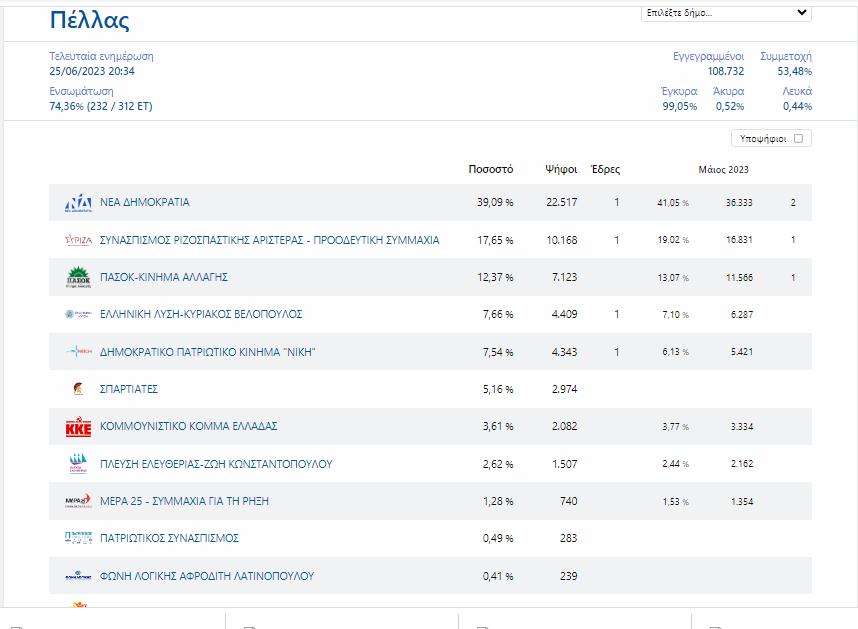Open the ΕΛΛΗΝΙΚΗ ΛΥΣΗ-ΚΥΡΙΑΚΟΣ ΒΕΛΟΠΟΥΛΟΣ link
858x629 pixels.
pyautogui.click(x=201, y=314)
